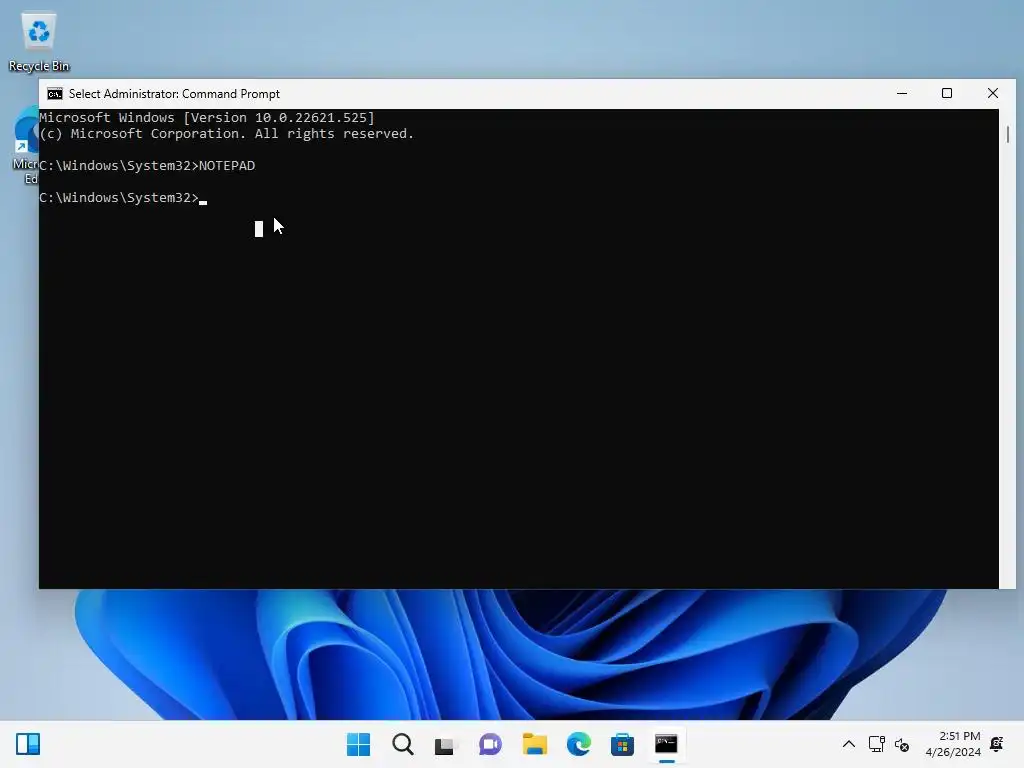The height and width of the screenshot is (768, 1024).
Task: Open the Windows Start menu
Action: [358, 744]
